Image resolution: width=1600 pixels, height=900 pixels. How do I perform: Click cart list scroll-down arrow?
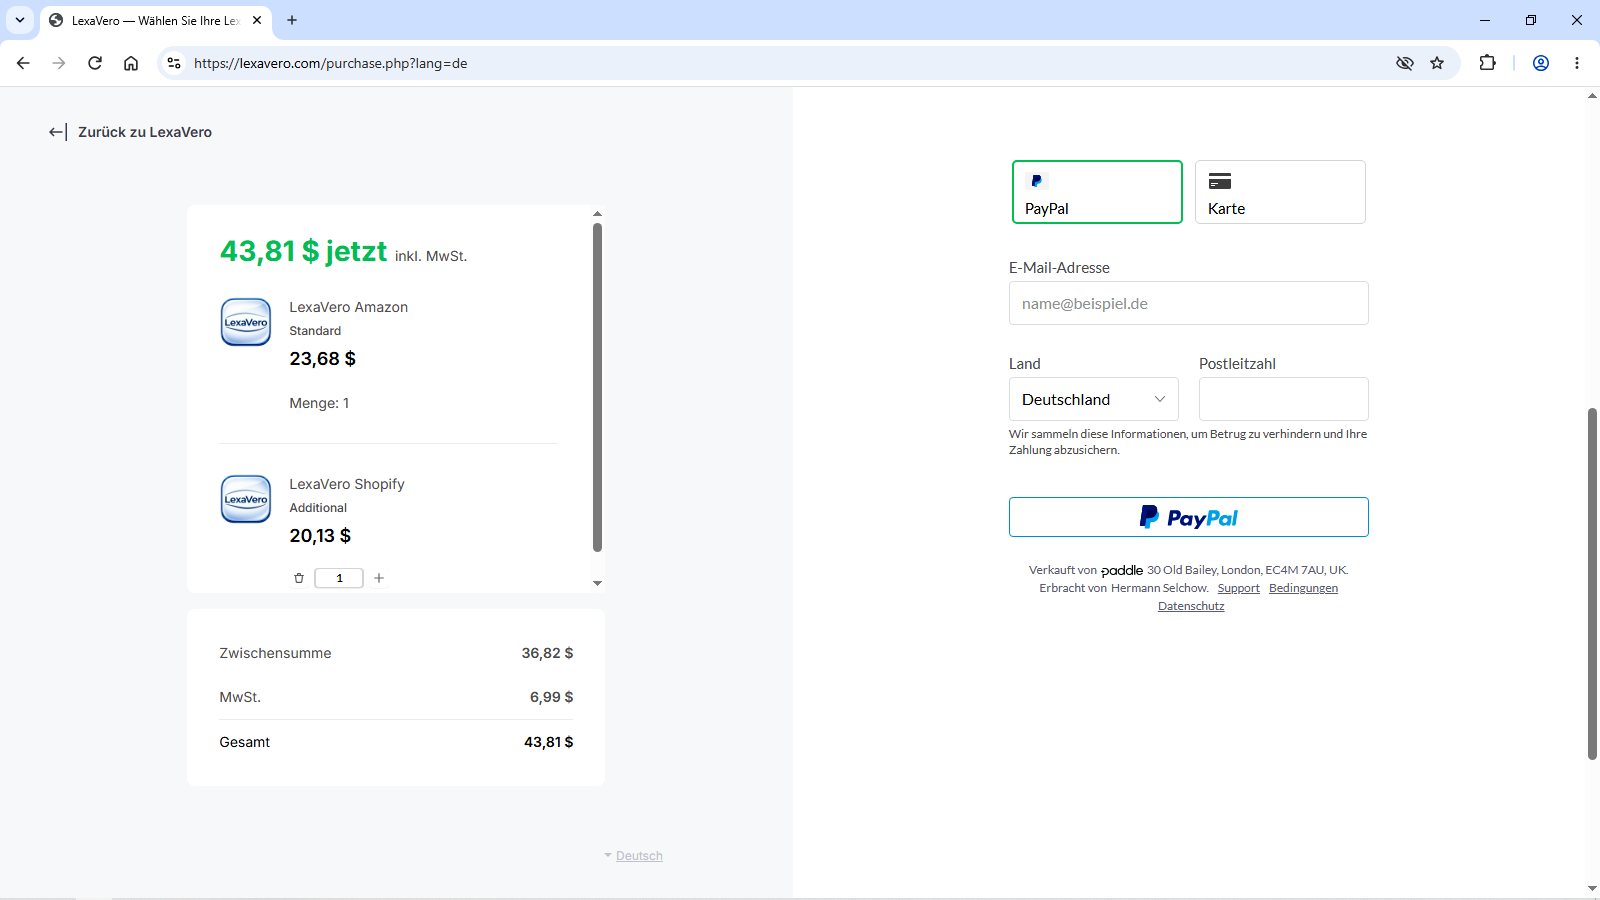pos(597,583)
